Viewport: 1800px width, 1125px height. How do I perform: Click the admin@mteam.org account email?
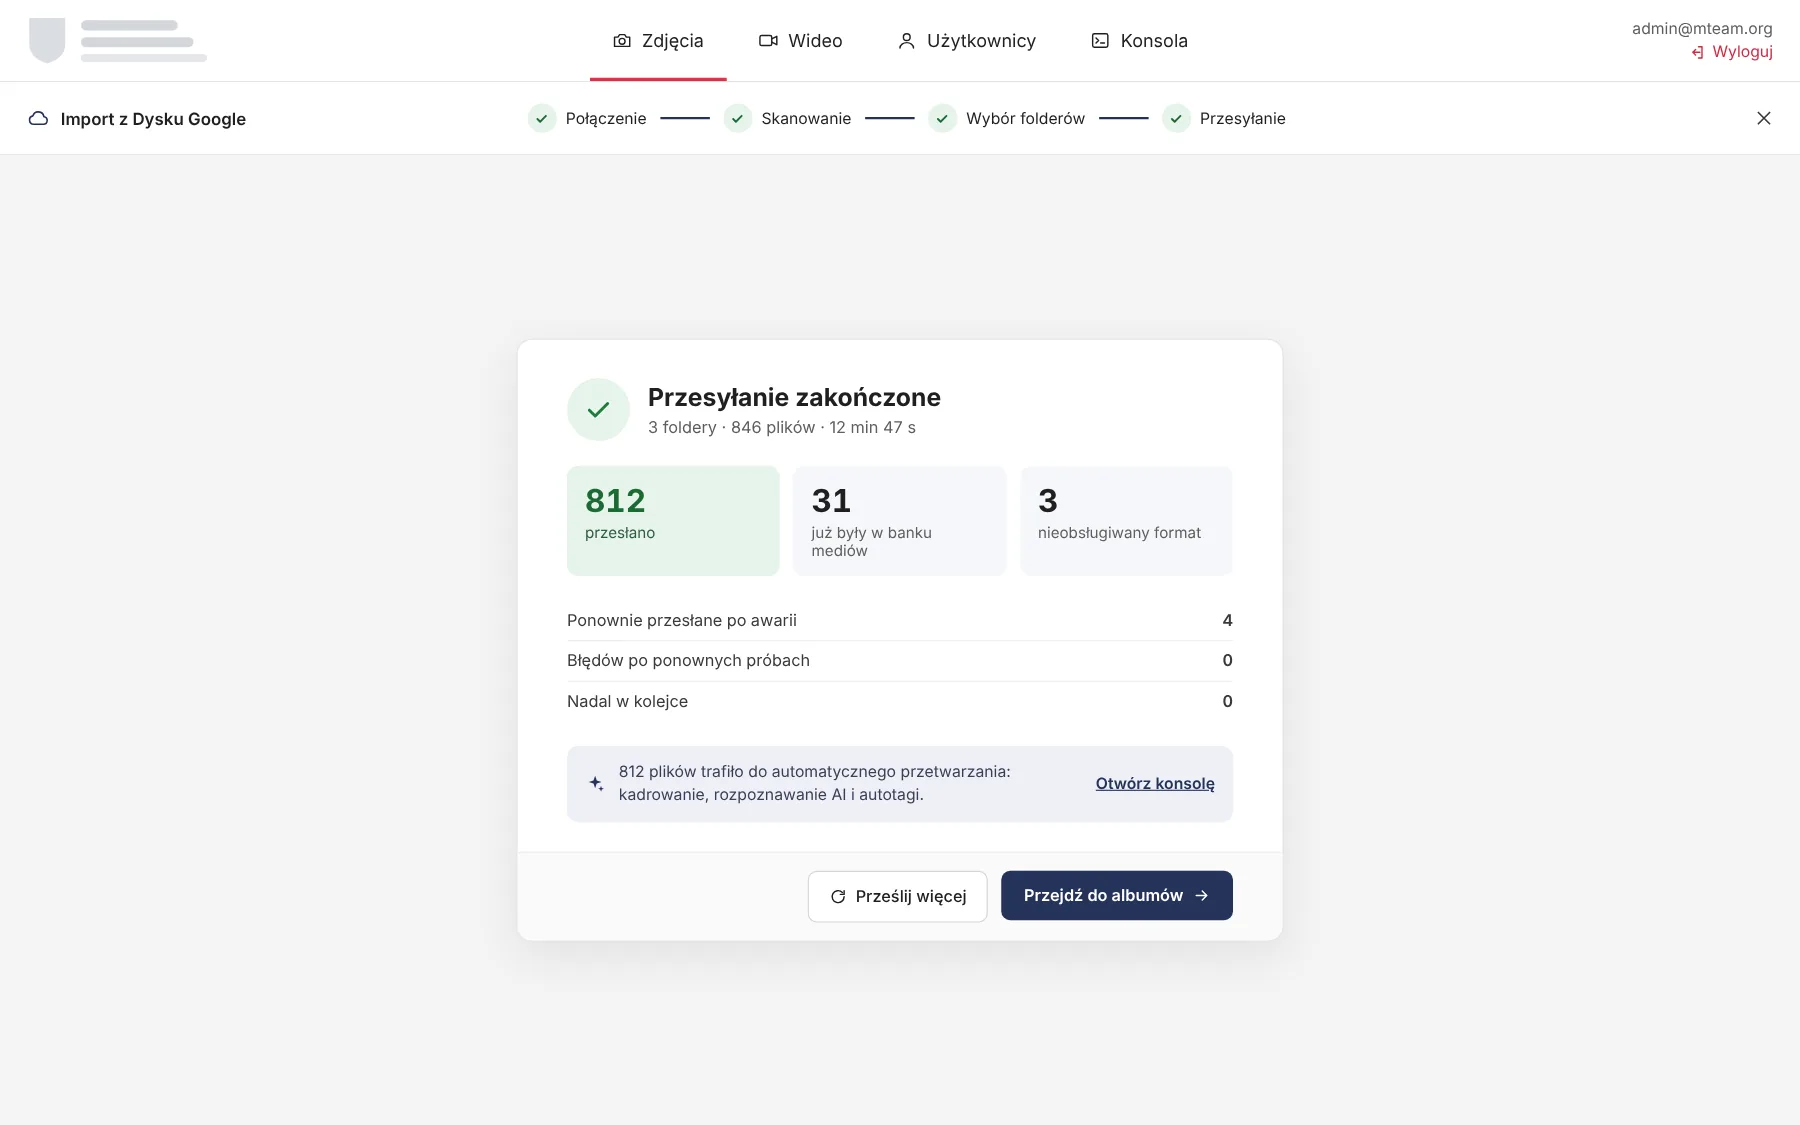[1702, 28]
